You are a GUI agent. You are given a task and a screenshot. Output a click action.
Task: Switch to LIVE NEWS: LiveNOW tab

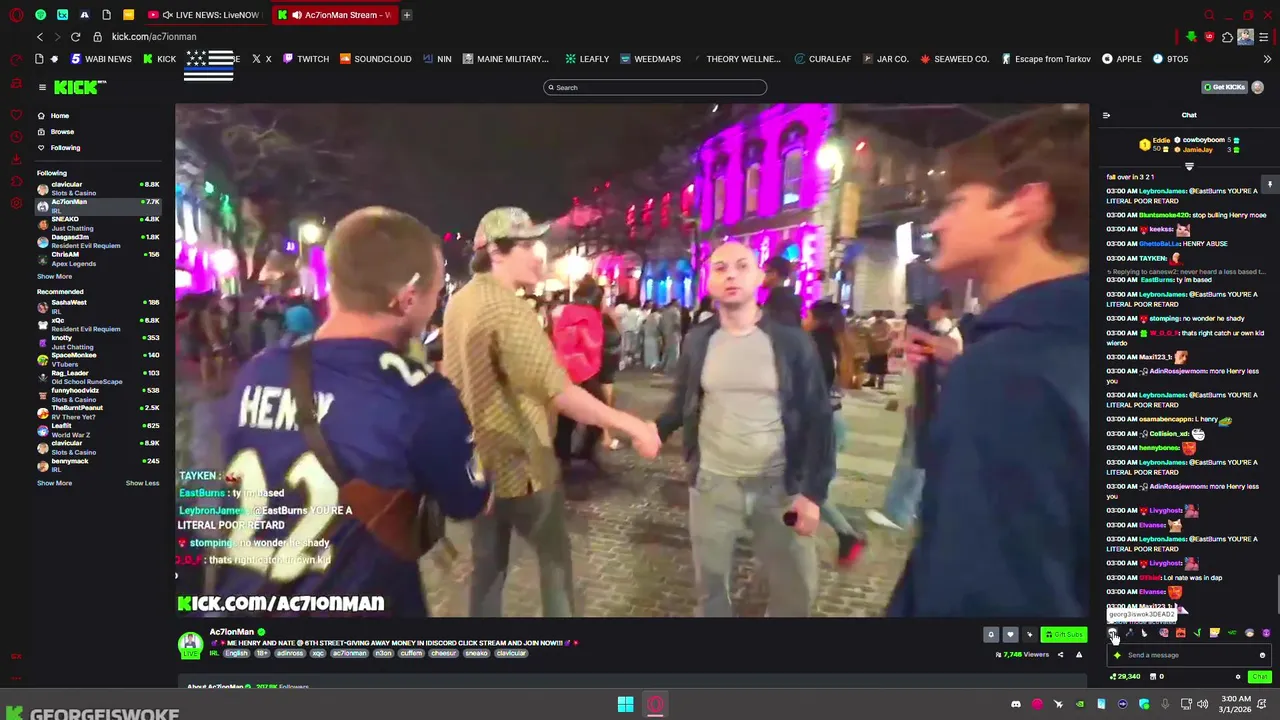(206, 15)
